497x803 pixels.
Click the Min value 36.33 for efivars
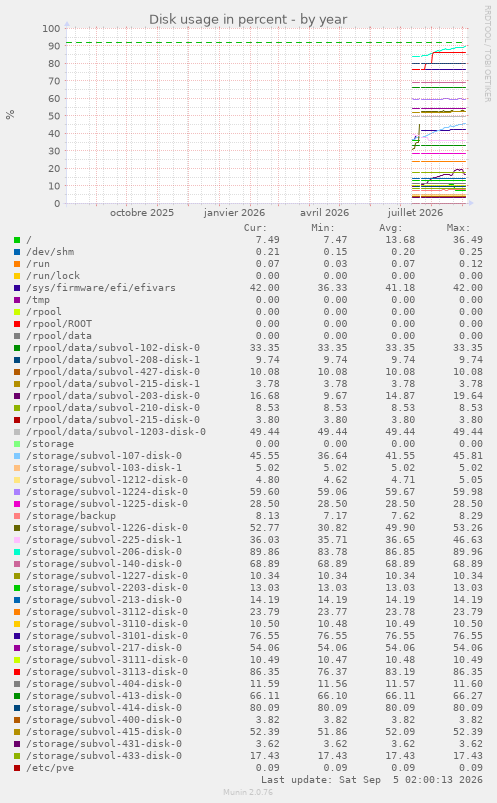[333, 288]
